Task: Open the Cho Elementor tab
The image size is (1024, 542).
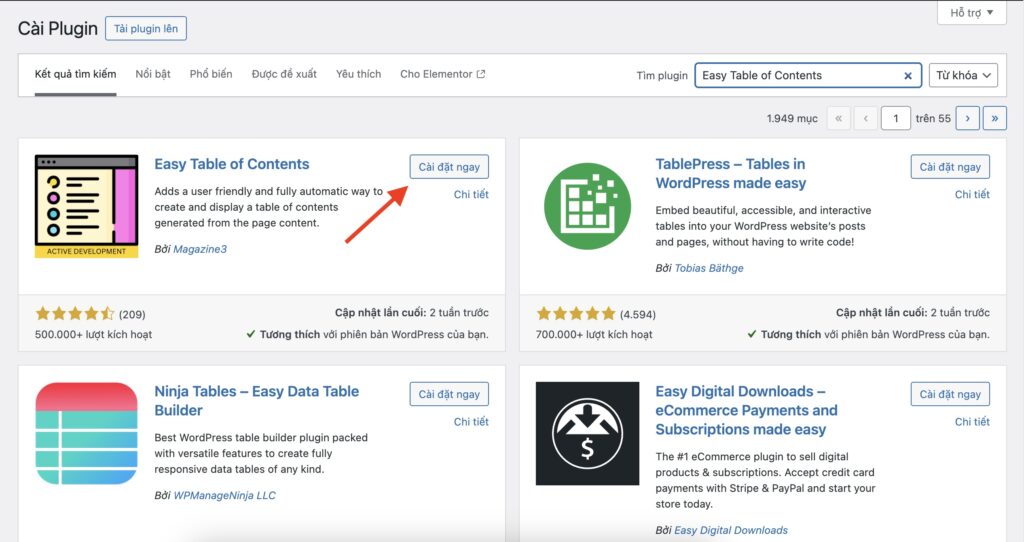Action: [442, 74]
